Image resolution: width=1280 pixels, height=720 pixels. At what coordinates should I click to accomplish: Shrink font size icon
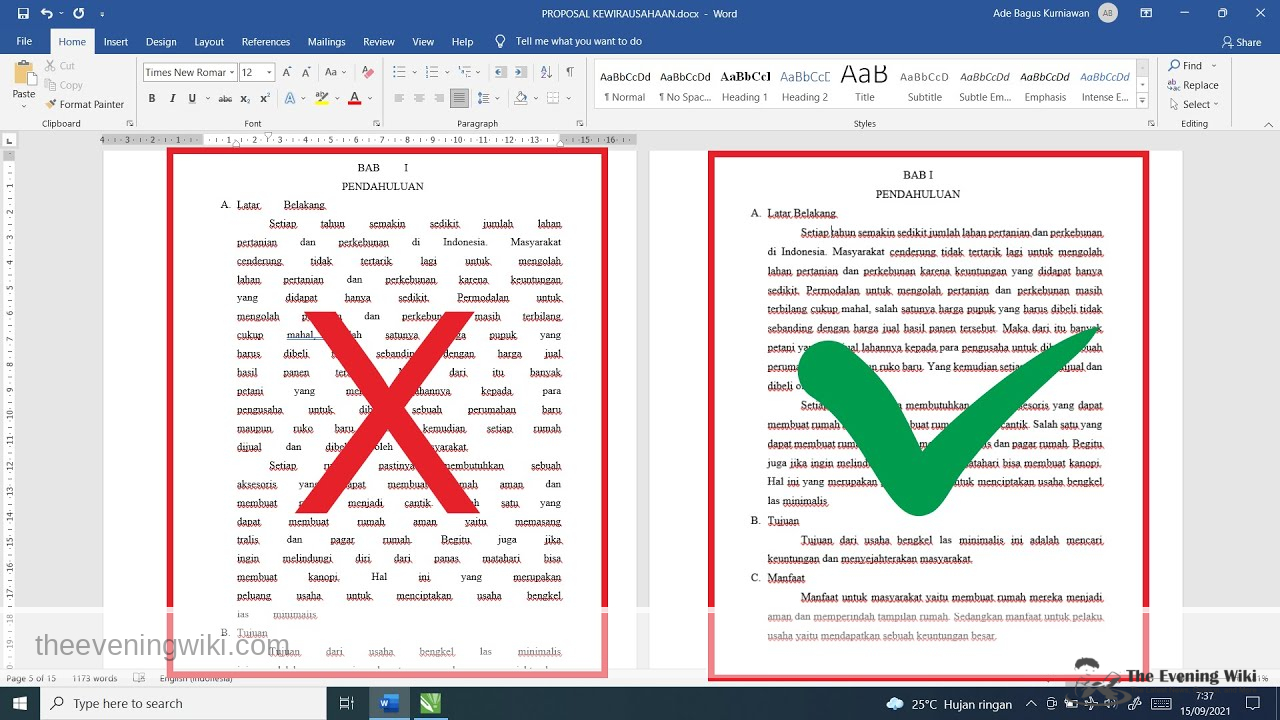tap(307, 72)
